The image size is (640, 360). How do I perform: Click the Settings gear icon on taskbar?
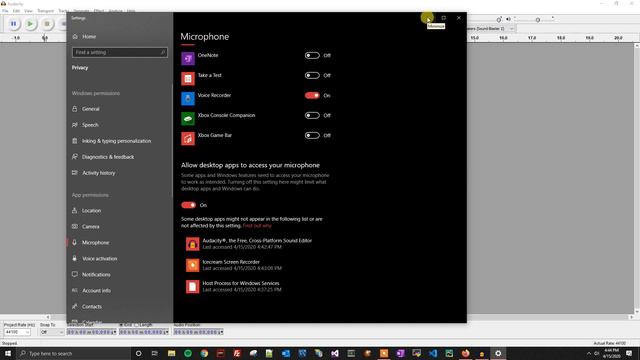click(x=498, y=353)
